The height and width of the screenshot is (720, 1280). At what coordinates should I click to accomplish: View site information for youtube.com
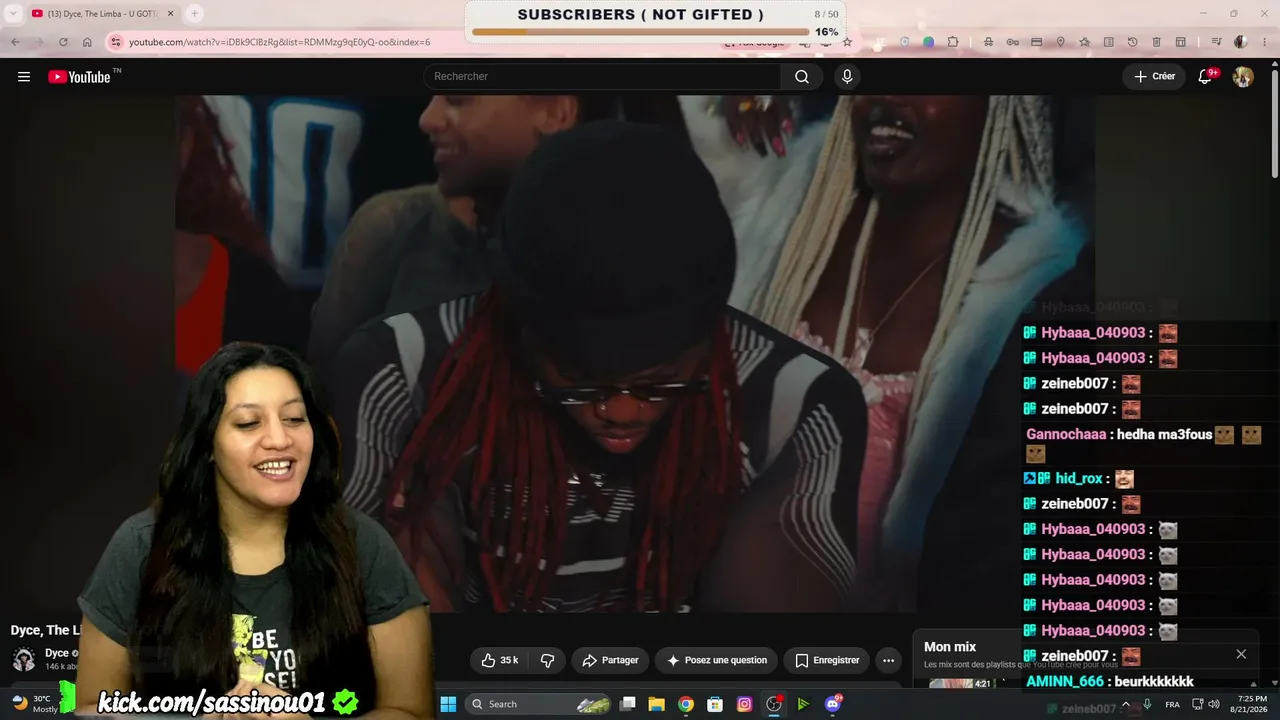click(116, 42)
